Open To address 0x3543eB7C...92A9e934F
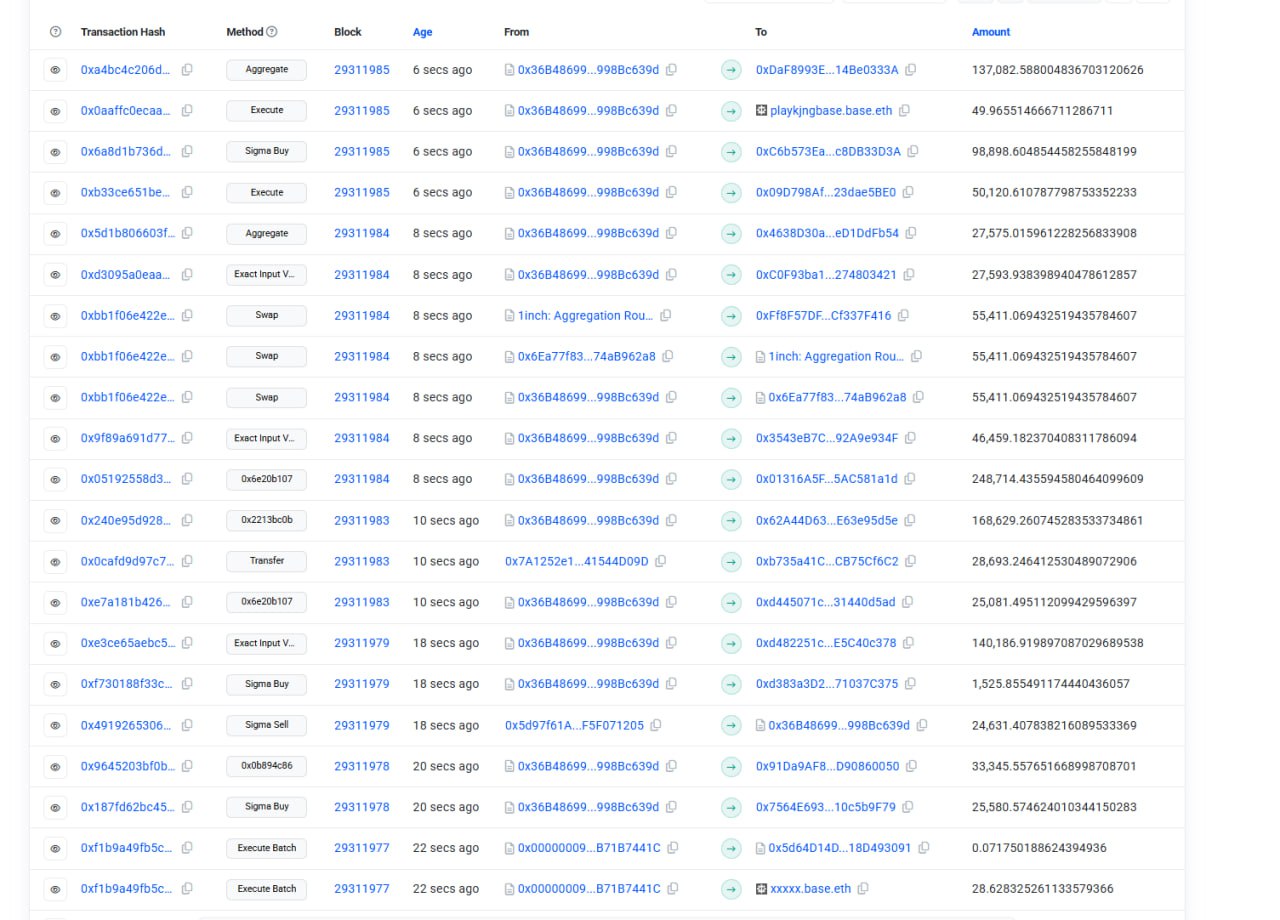The width and height of the screenshot is (1280, 920). 827,439
